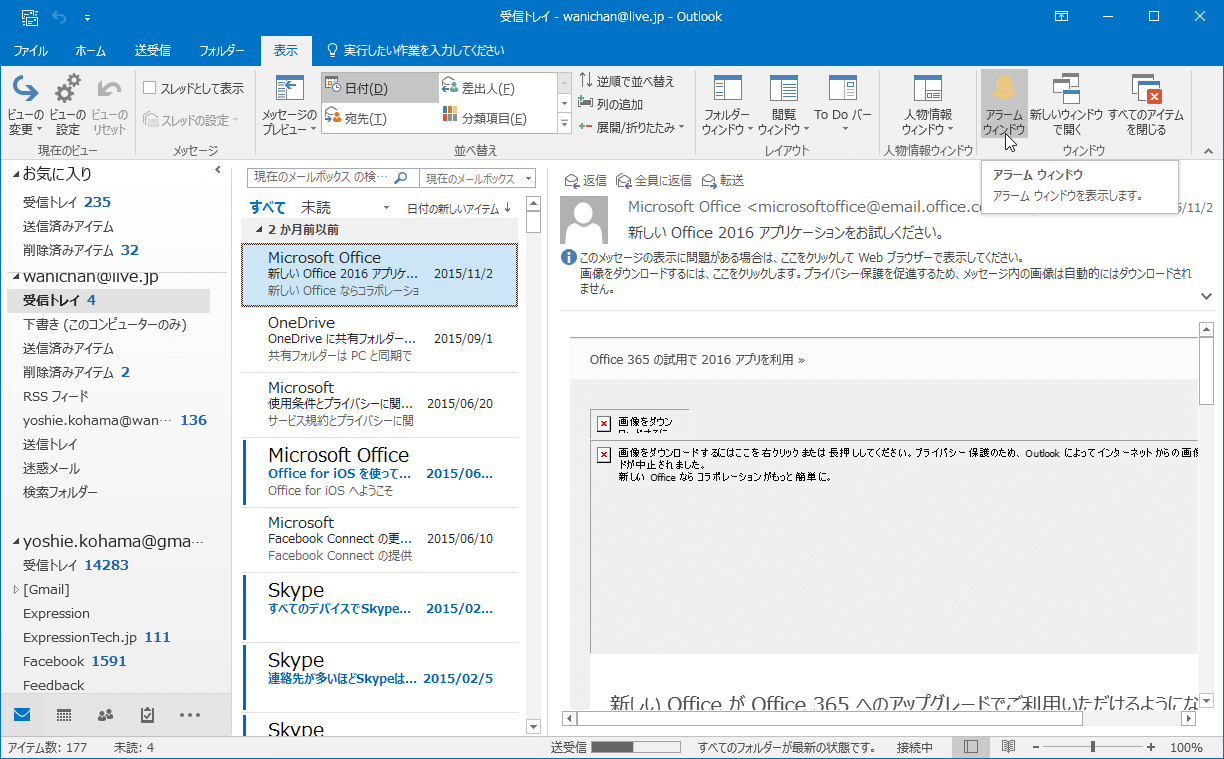Open the search scope dropdown (現在のメールボックス)
Screen dimensions: 1224x759
pos(477,178)
